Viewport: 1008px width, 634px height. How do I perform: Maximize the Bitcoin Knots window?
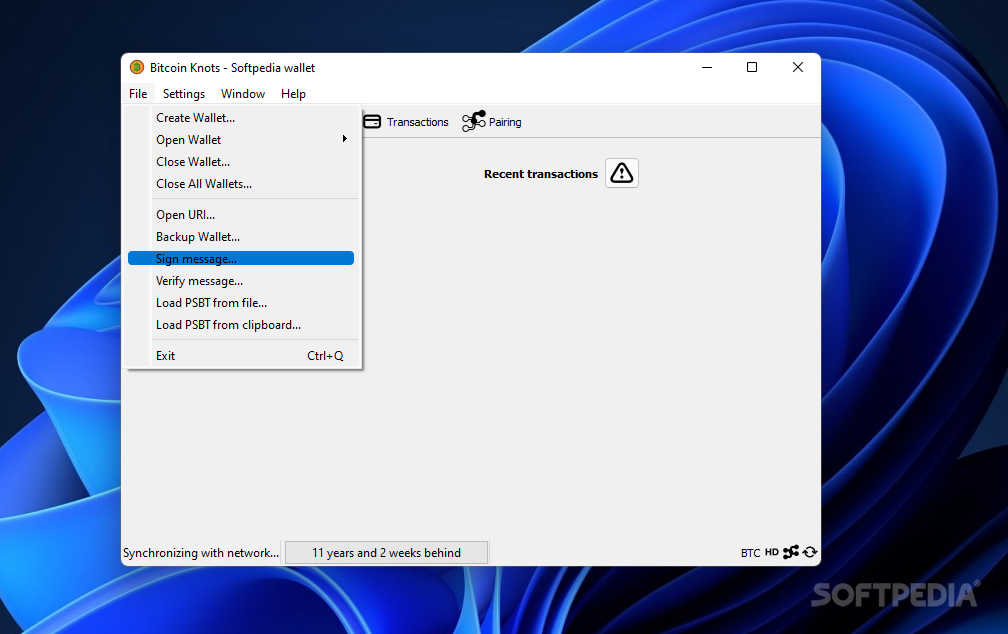point(752,68)
